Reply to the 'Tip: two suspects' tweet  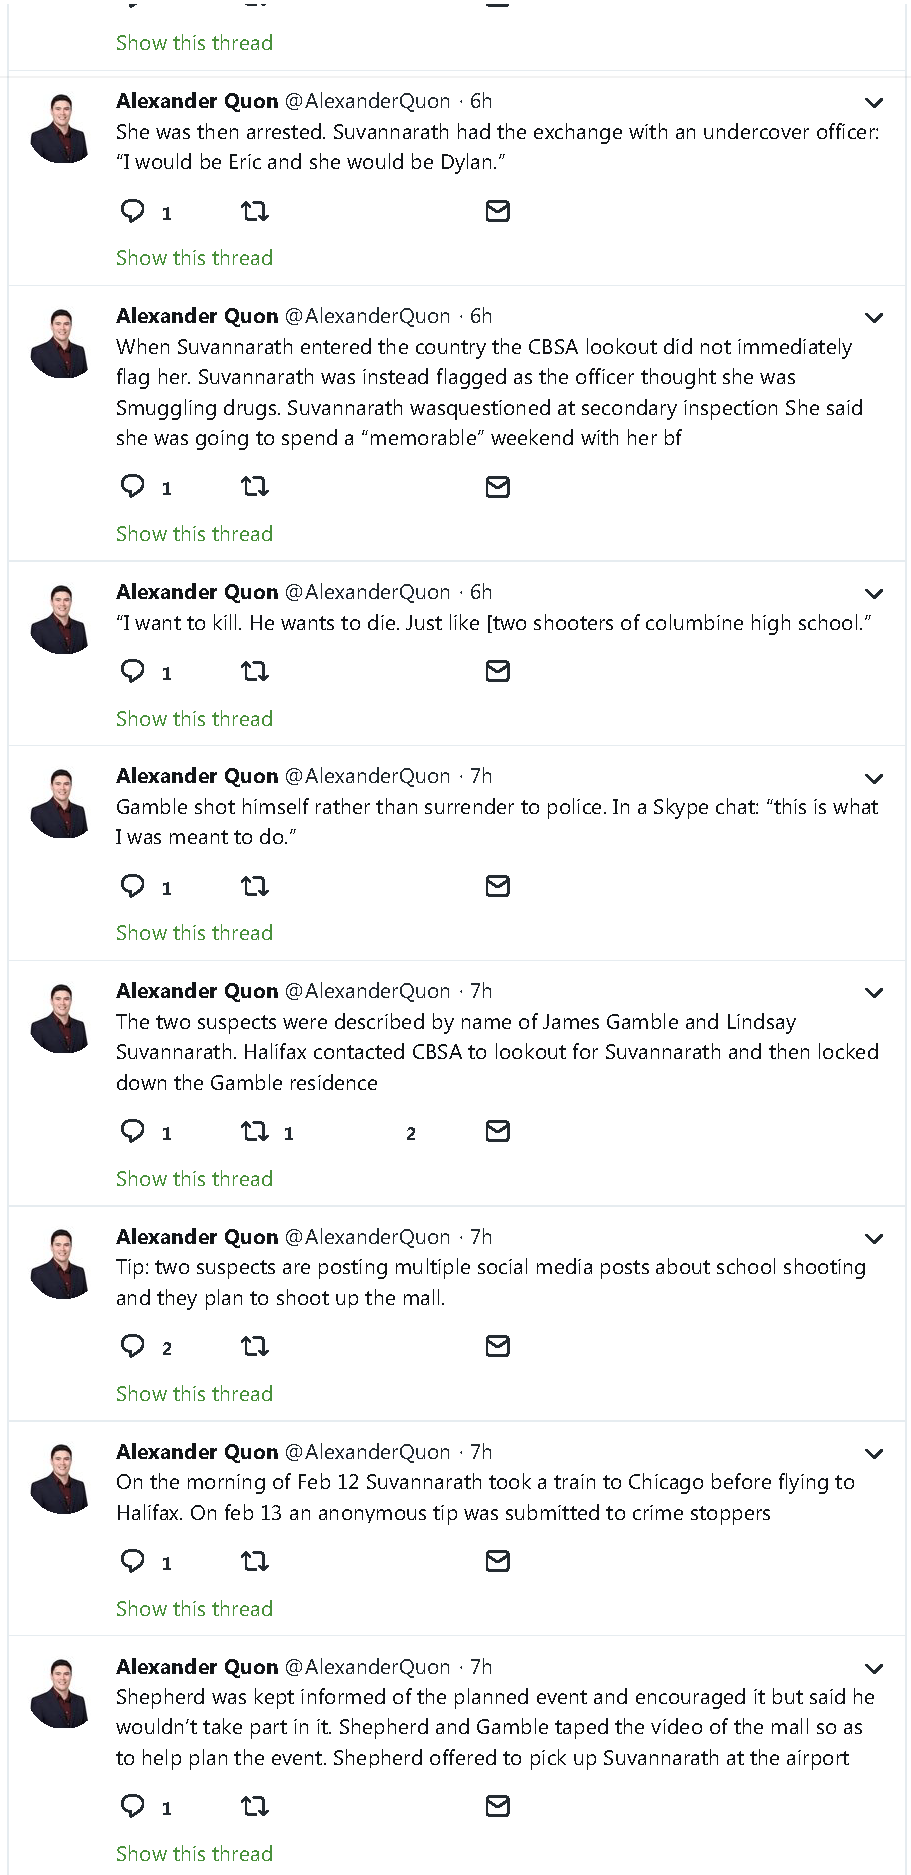click(133, 1346)
